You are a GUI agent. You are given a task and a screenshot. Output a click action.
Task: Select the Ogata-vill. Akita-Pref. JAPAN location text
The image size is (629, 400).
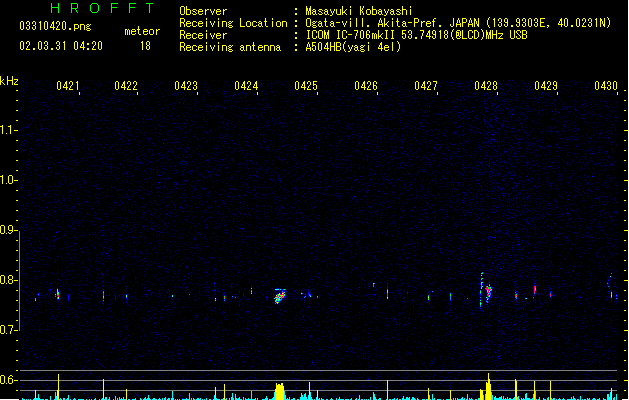pos(458,23)
